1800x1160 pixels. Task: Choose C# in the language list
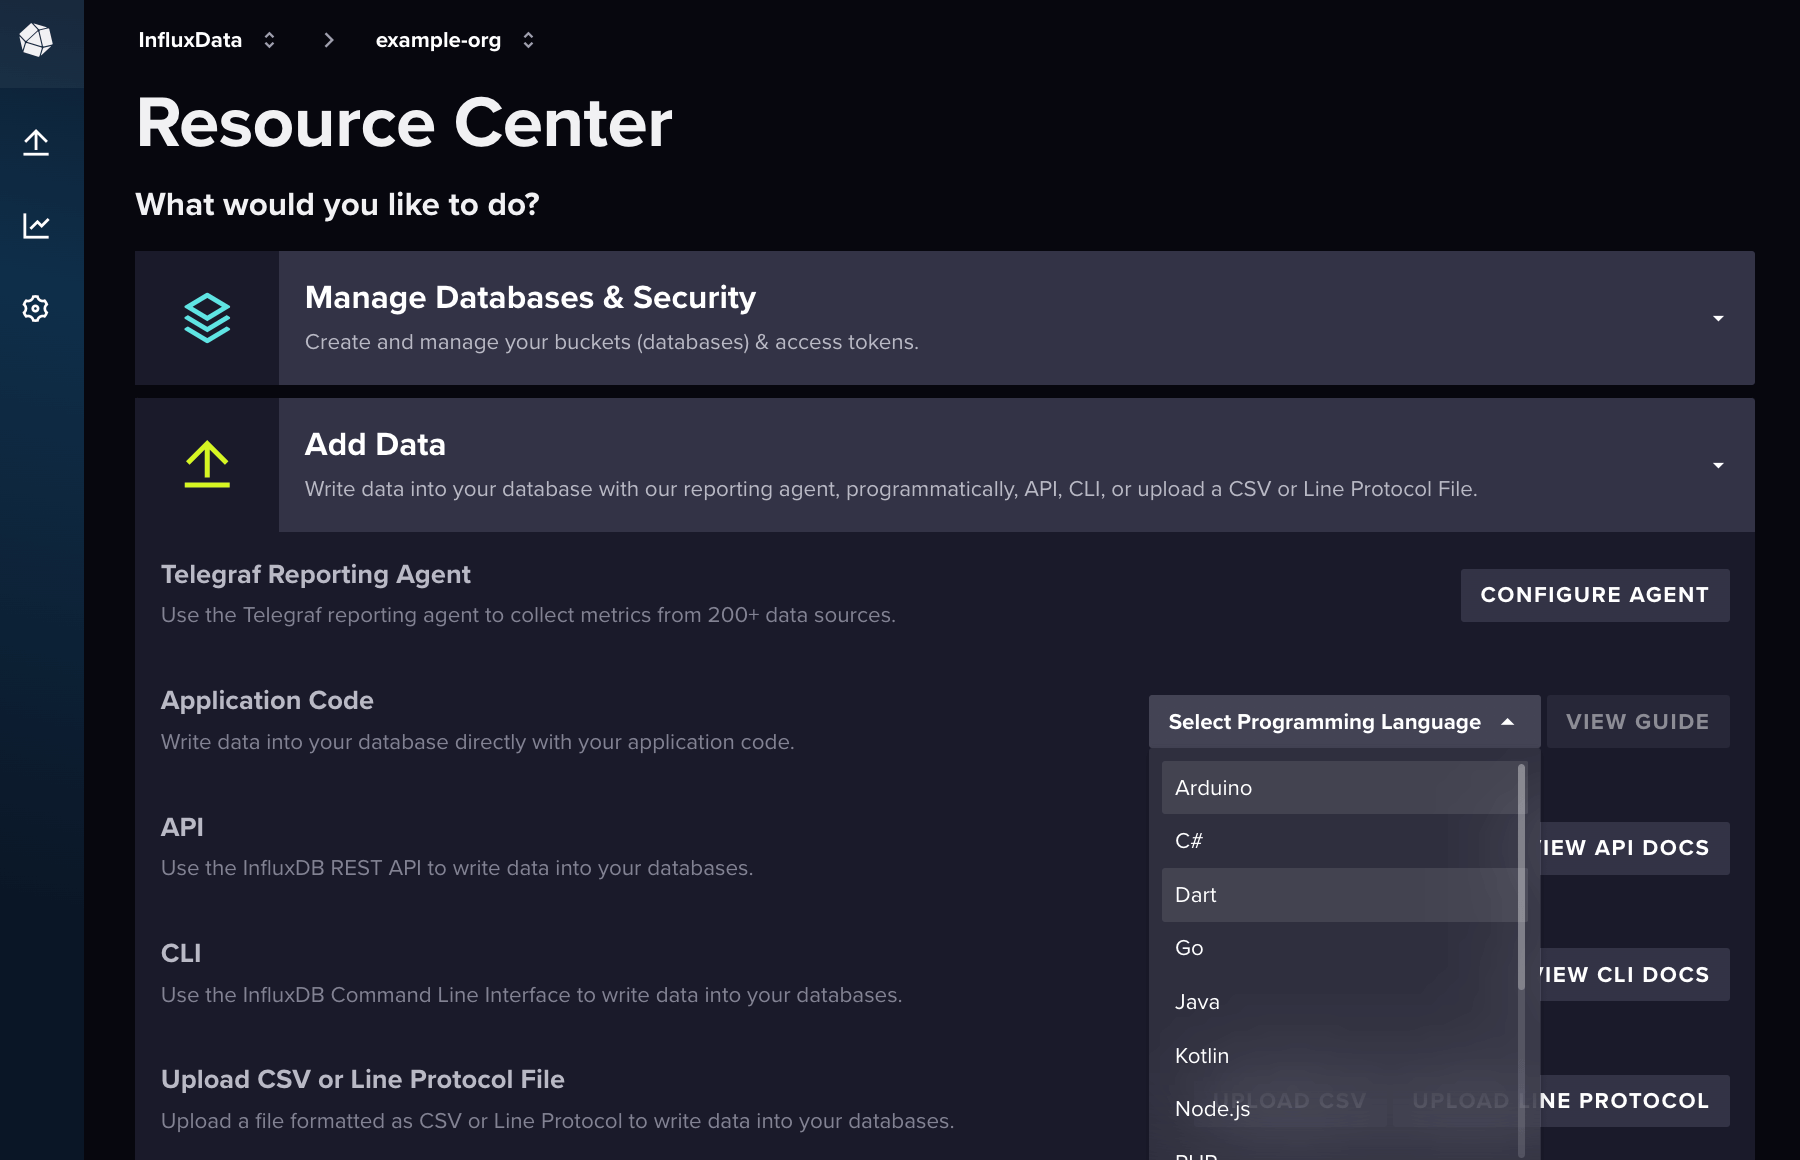1340,841
